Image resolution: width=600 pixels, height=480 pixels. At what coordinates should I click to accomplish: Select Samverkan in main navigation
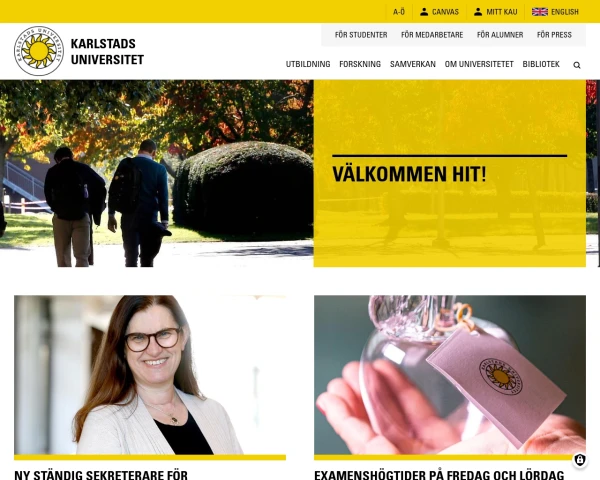tap(412, 64)
